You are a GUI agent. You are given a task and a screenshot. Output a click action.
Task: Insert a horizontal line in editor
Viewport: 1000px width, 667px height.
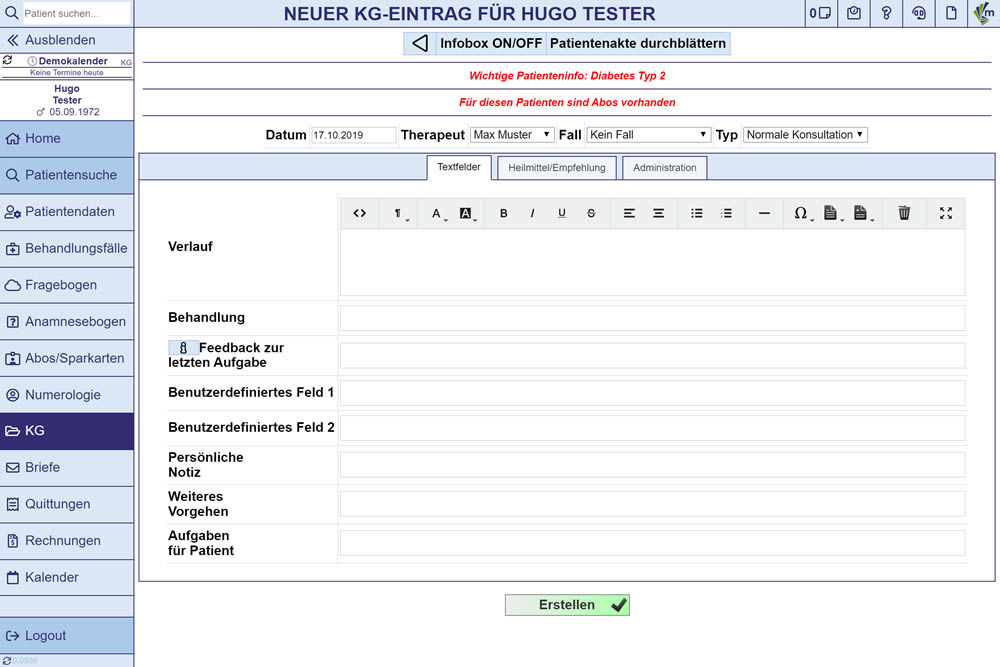tap(764, 213)
